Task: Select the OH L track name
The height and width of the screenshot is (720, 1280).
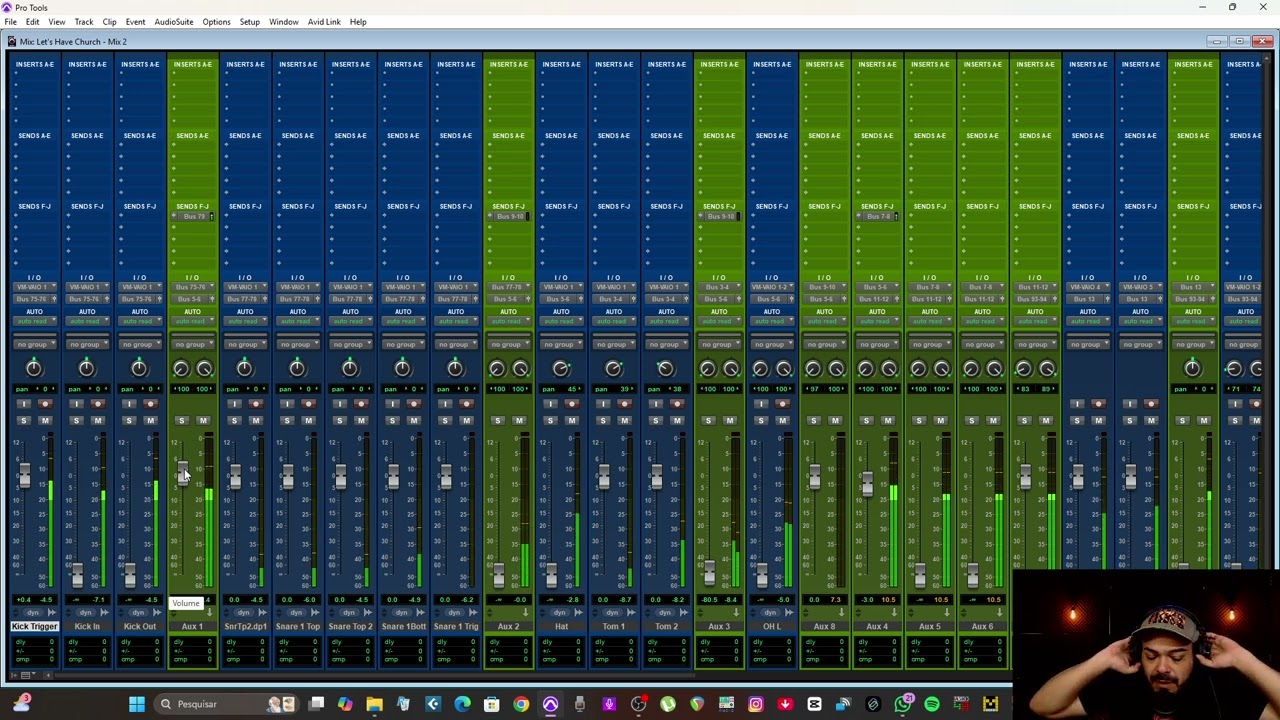Action: tap(771, 627)
